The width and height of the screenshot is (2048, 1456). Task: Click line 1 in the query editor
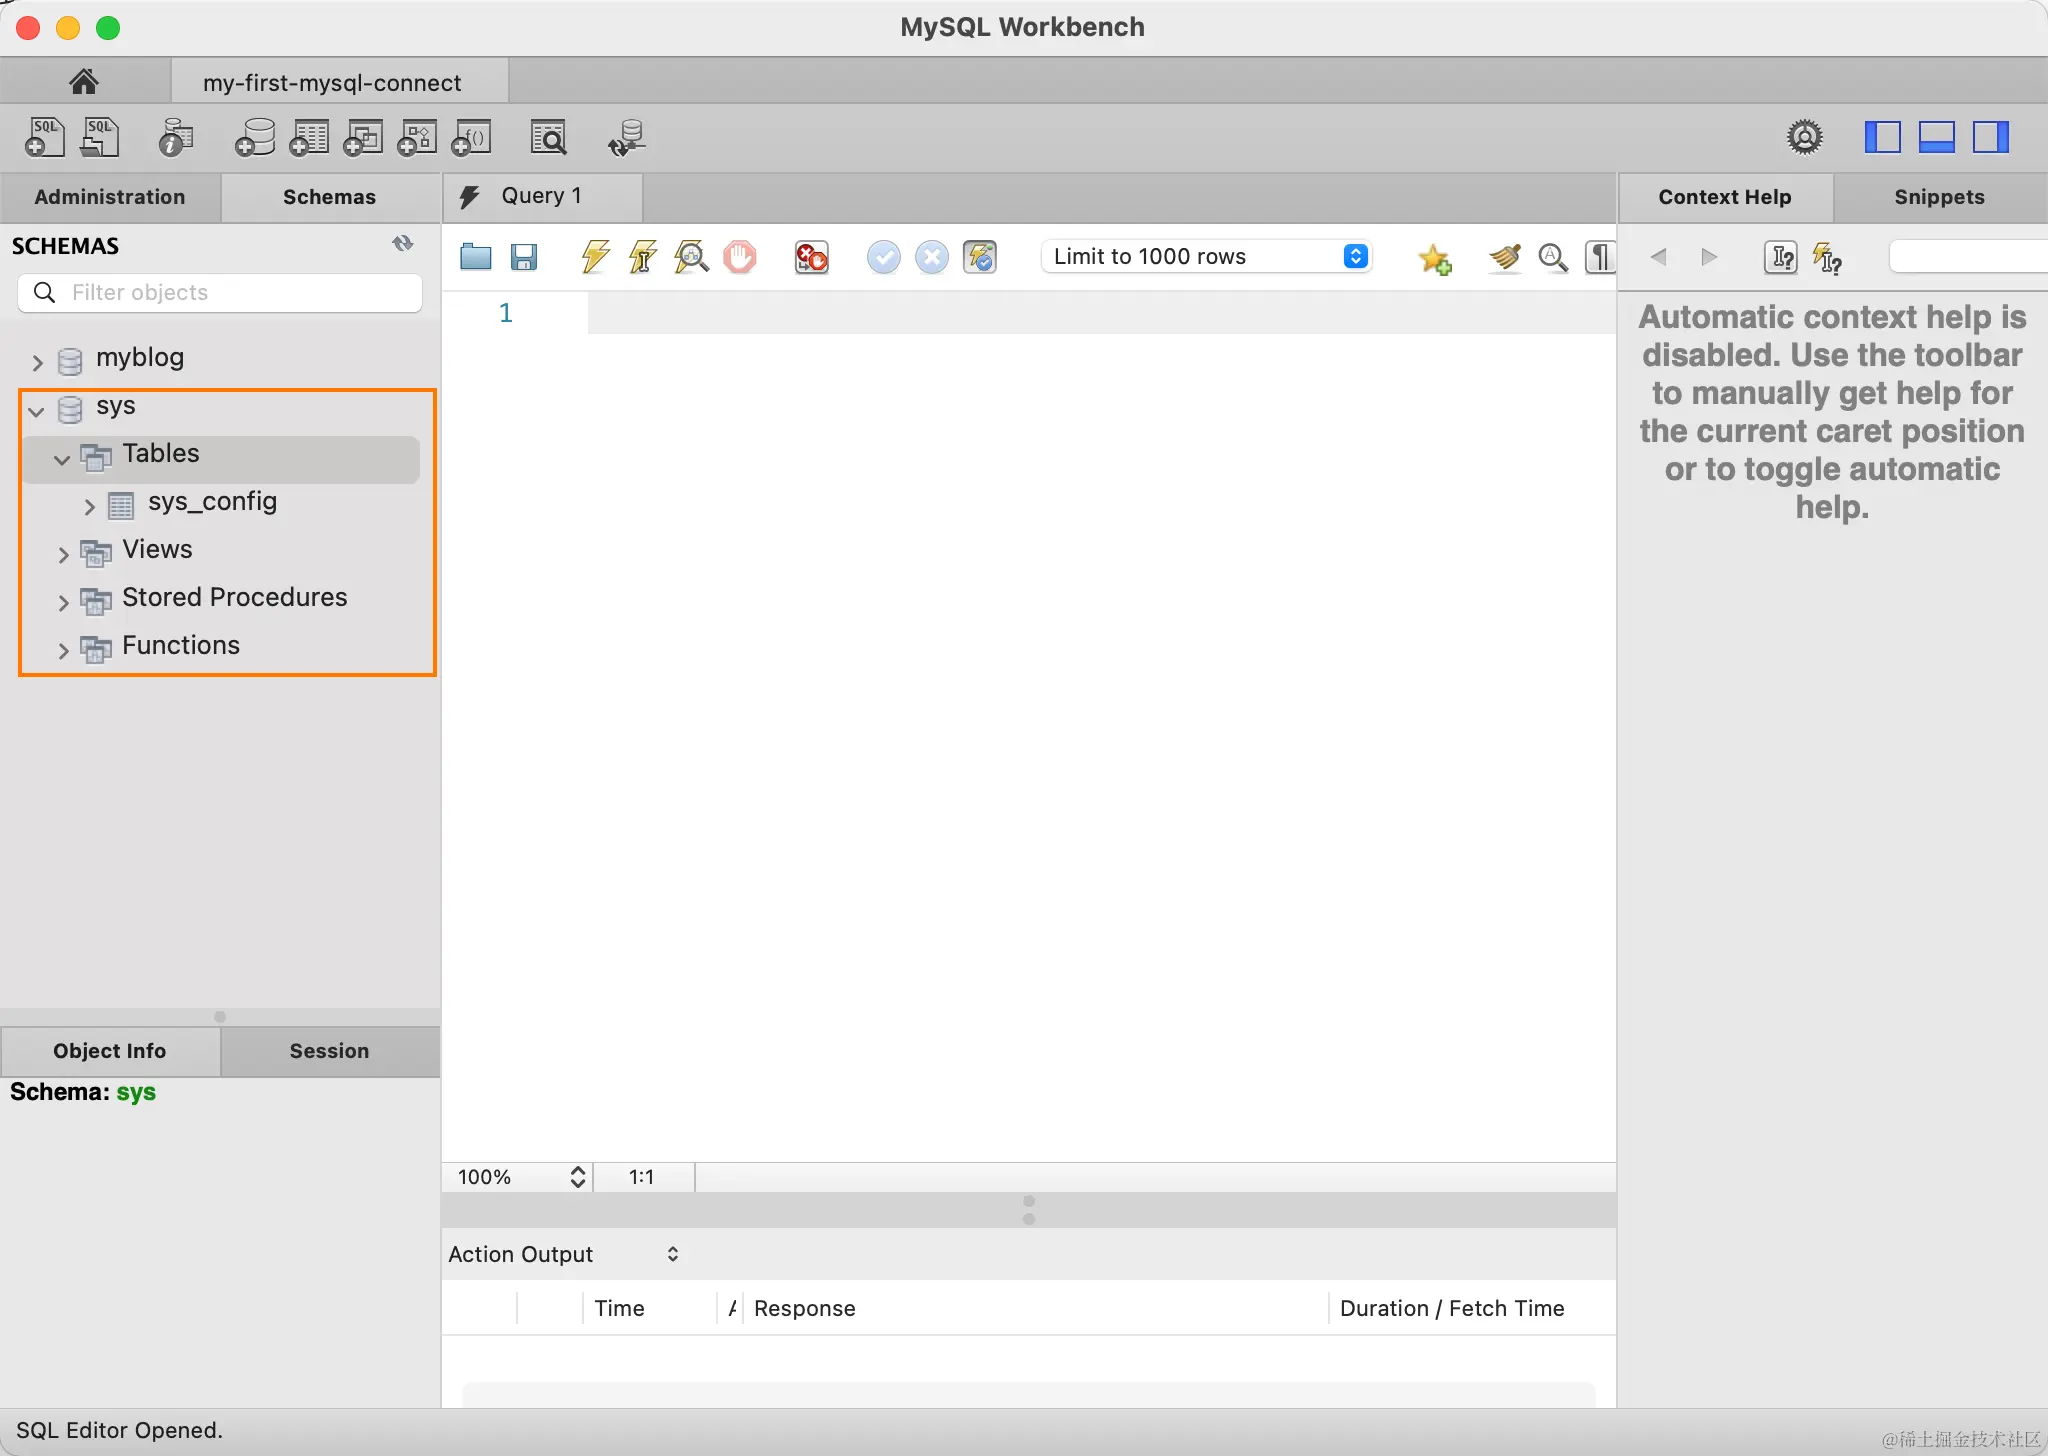pyautogui.click(x=1100, y=314)
